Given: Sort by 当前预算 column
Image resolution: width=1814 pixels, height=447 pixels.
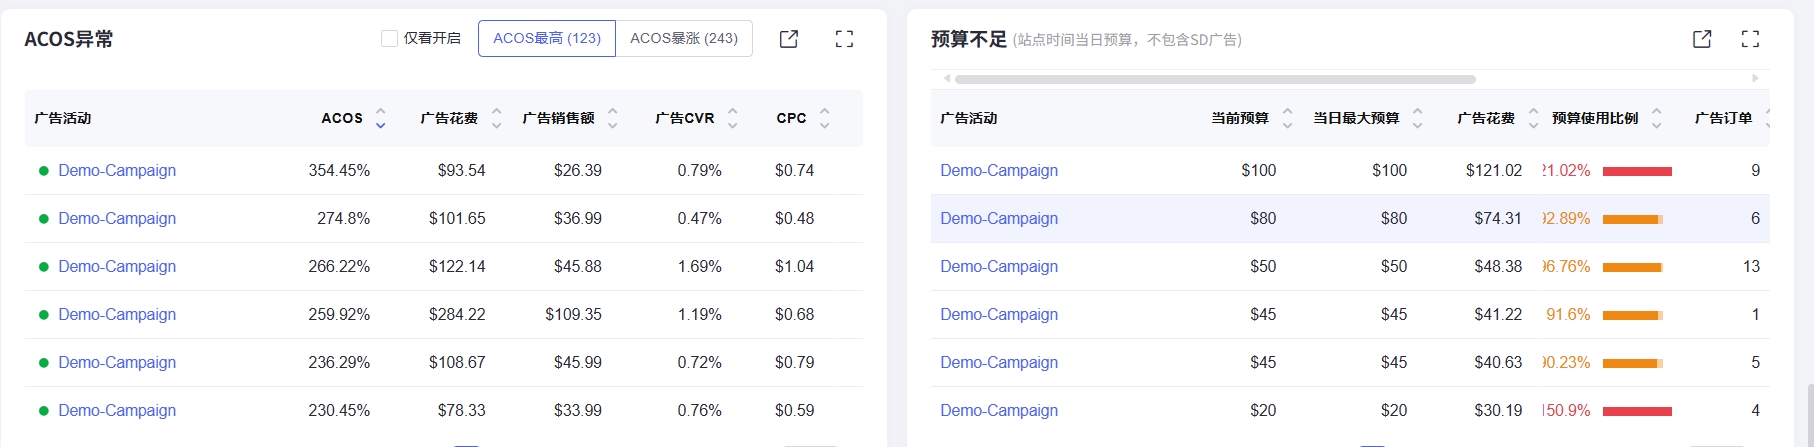Looking at the screenshot, I should [x=1287, y=118].
